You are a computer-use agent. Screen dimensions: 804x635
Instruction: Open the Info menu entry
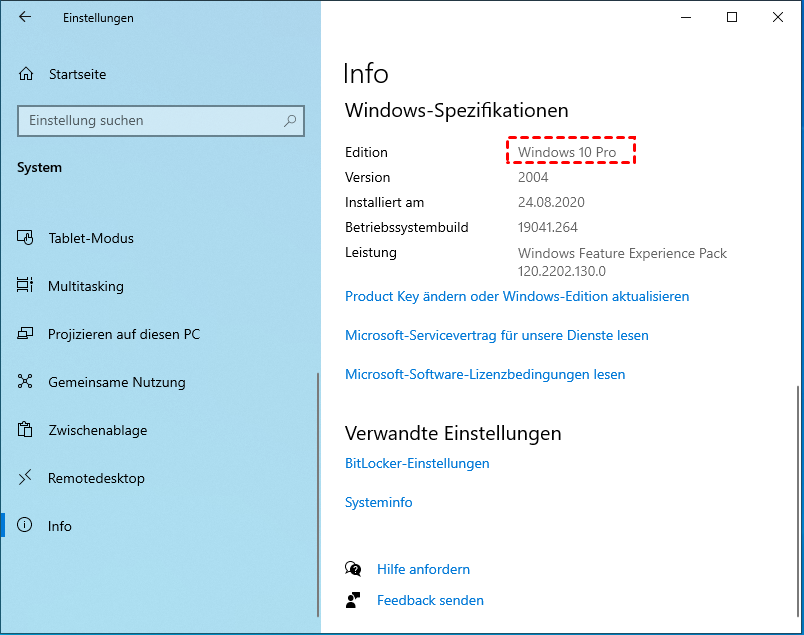click(x=60, y=526)
